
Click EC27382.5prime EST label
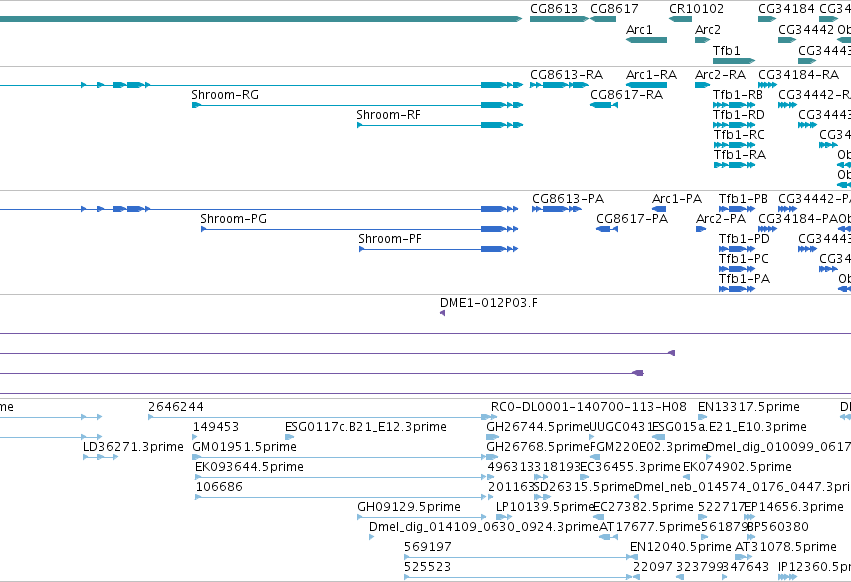click(643, 507)
